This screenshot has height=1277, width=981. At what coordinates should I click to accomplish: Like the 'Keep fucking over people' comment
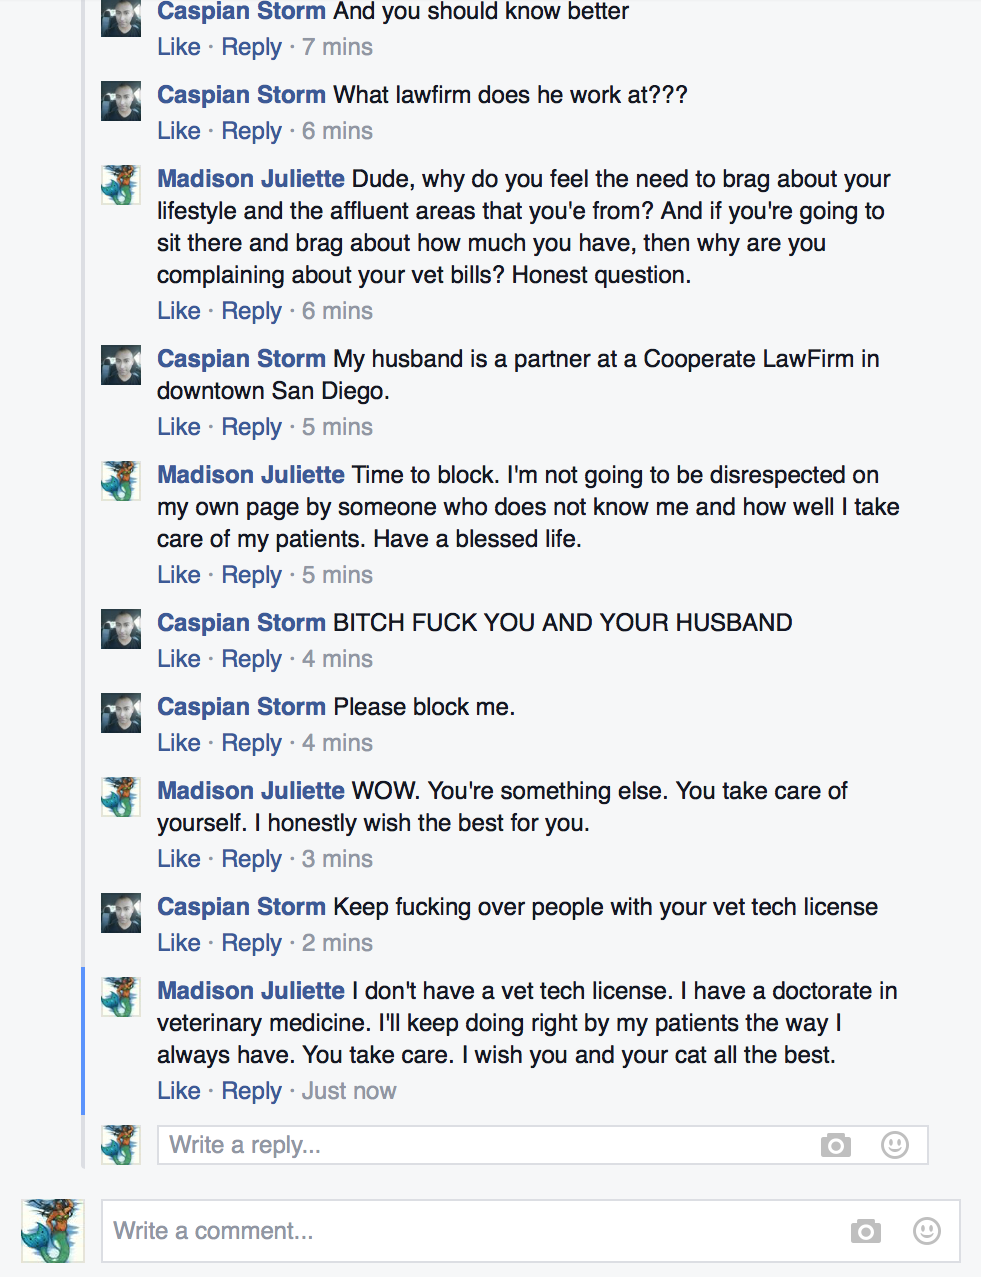pyautogui.click(x=179, y=943)
